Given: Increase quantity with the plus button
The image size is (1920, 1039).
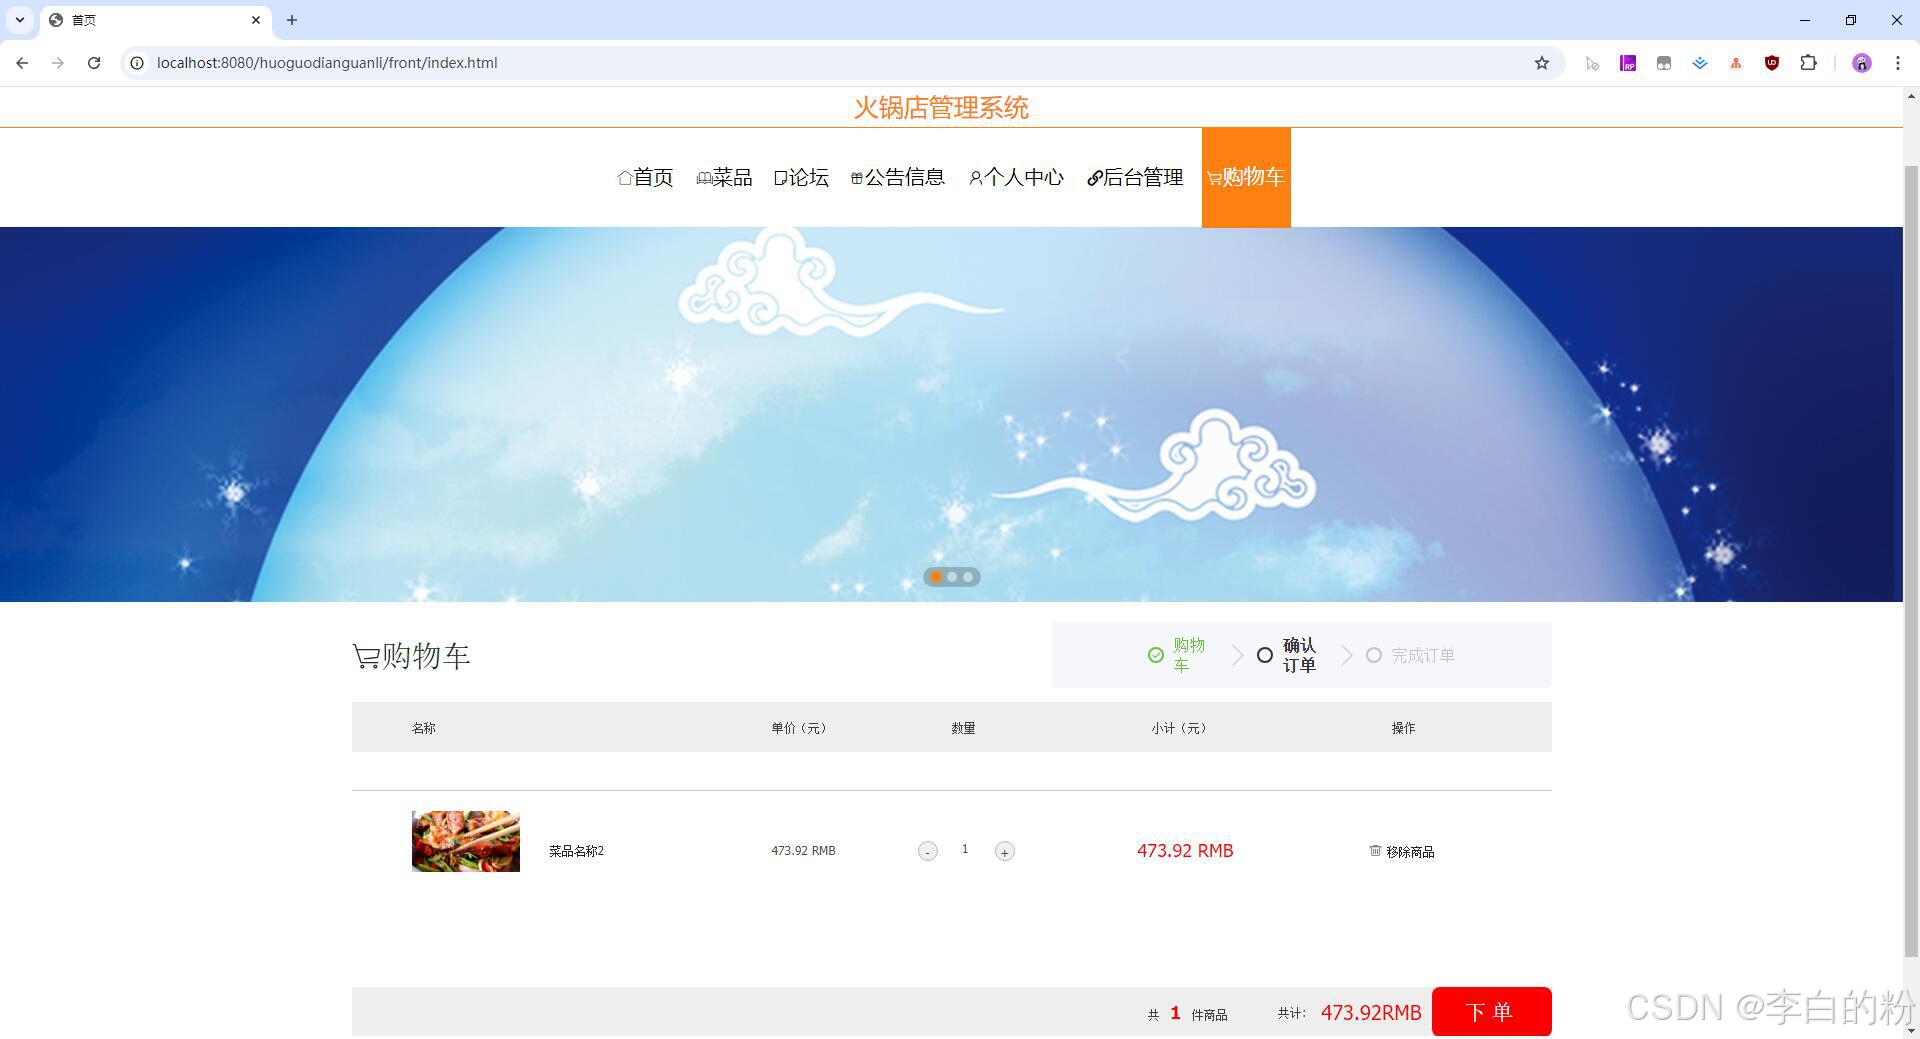Looking at the screenshot, I should tap(1005, 851).
